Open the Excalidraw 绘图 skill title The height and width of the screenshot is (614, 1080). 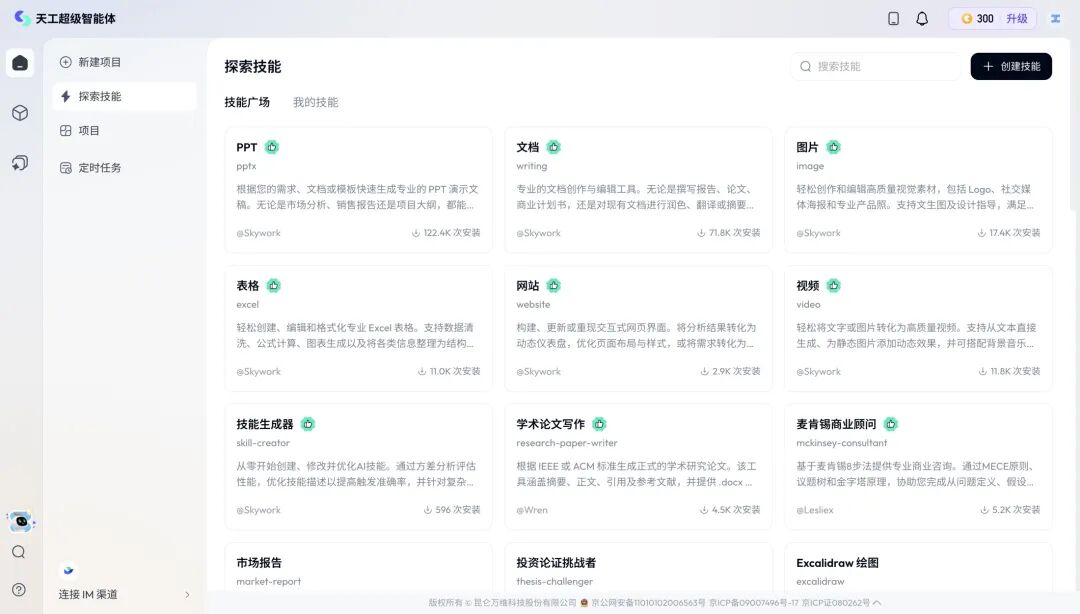838,563
